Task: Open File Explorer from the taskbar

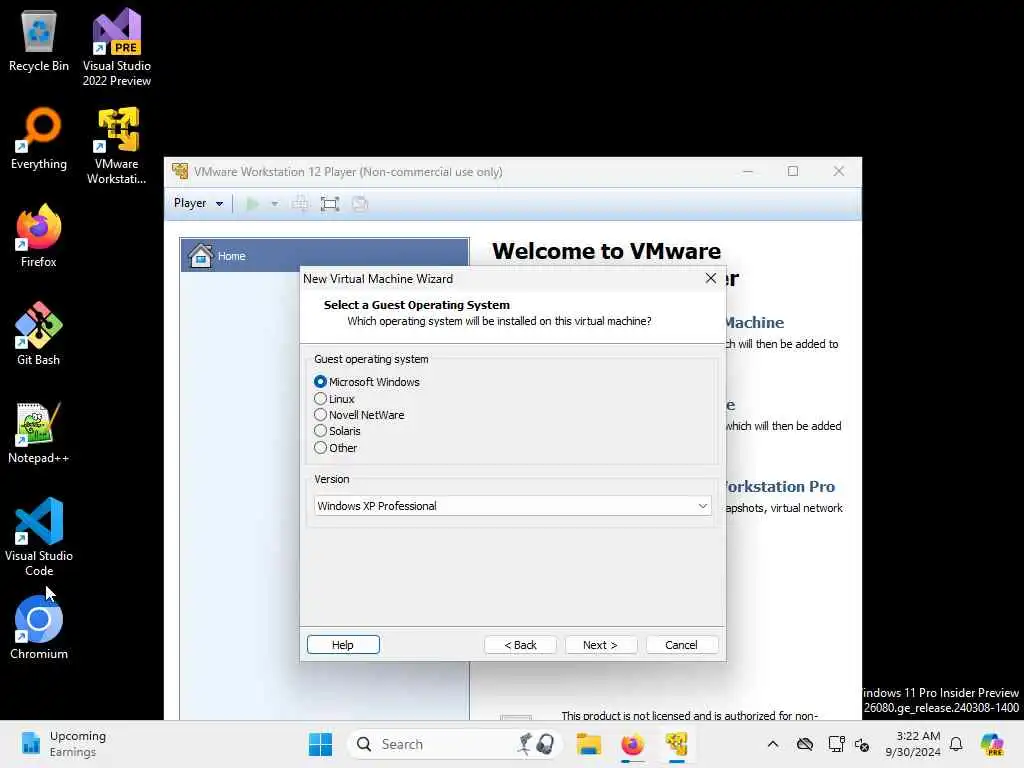Action: click(x=588, y=744)
